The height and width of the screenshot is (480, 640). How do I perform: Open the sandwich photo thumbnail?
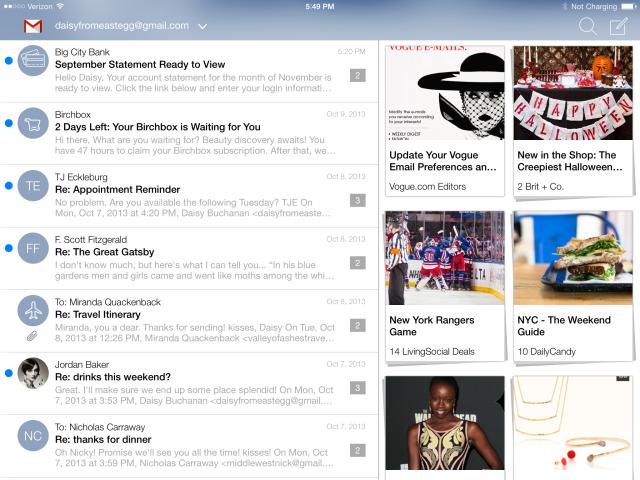tap(573, 258)
